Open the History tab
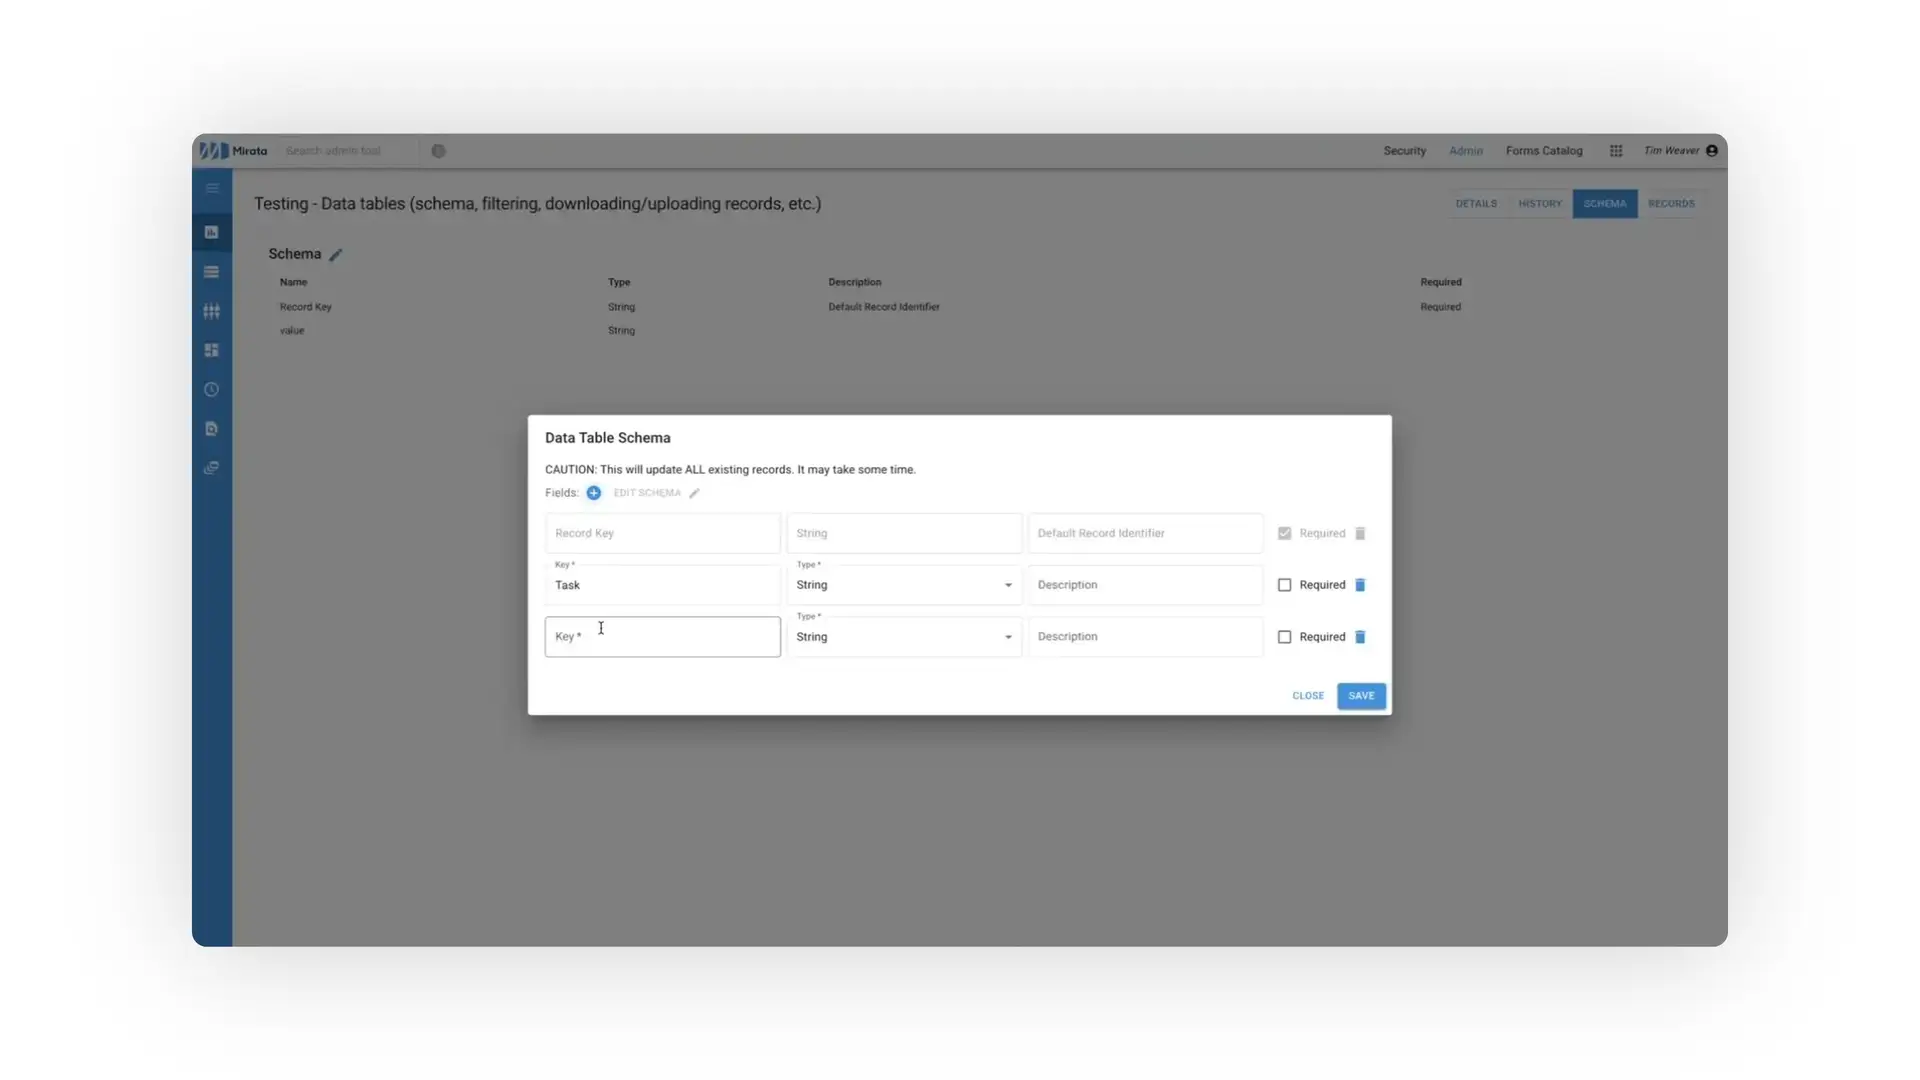Viewport: 1920px width, 1080px height. click(x=1539, y=203)
